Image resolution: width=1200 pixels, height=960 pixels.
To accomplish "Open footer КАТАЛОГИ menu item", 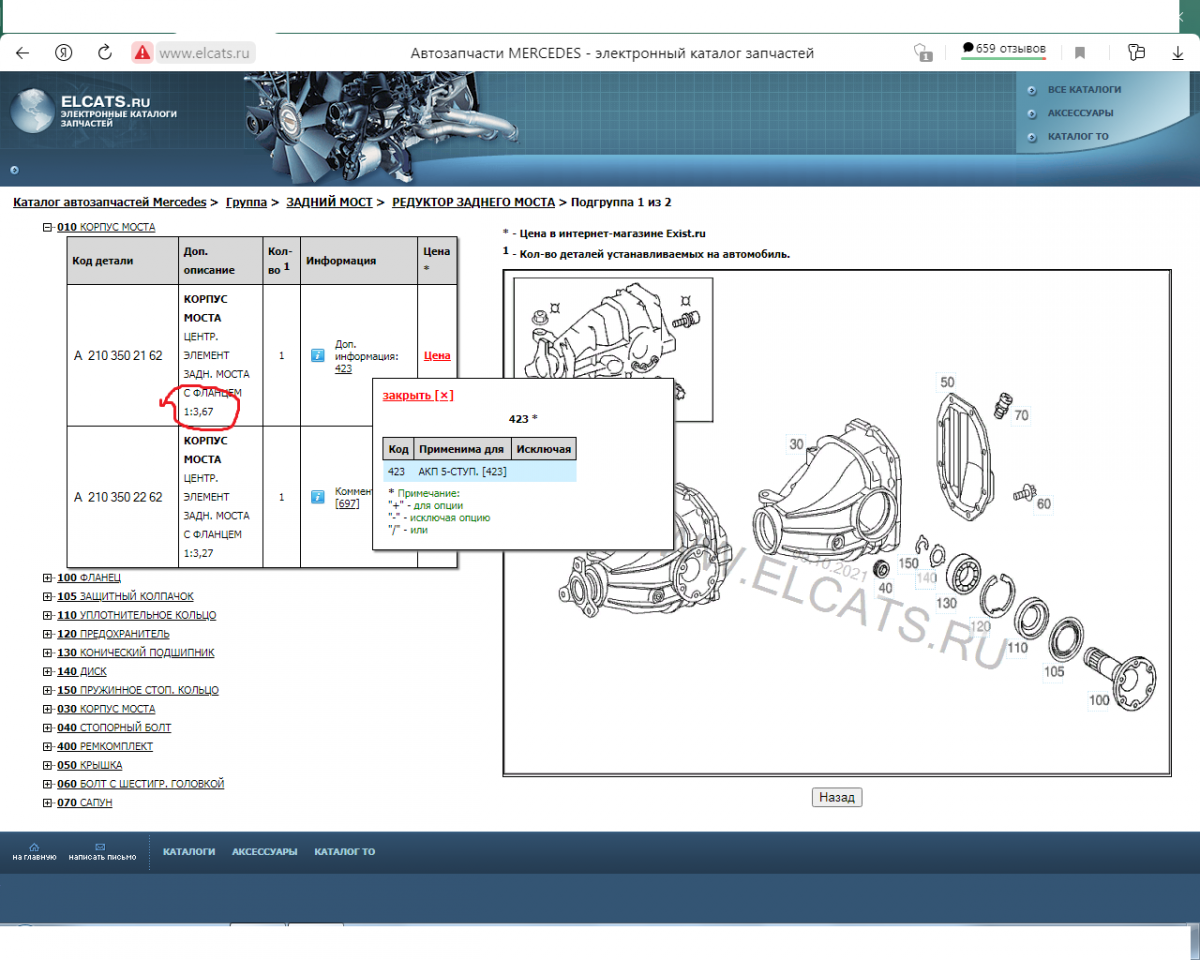I will 189,852.
